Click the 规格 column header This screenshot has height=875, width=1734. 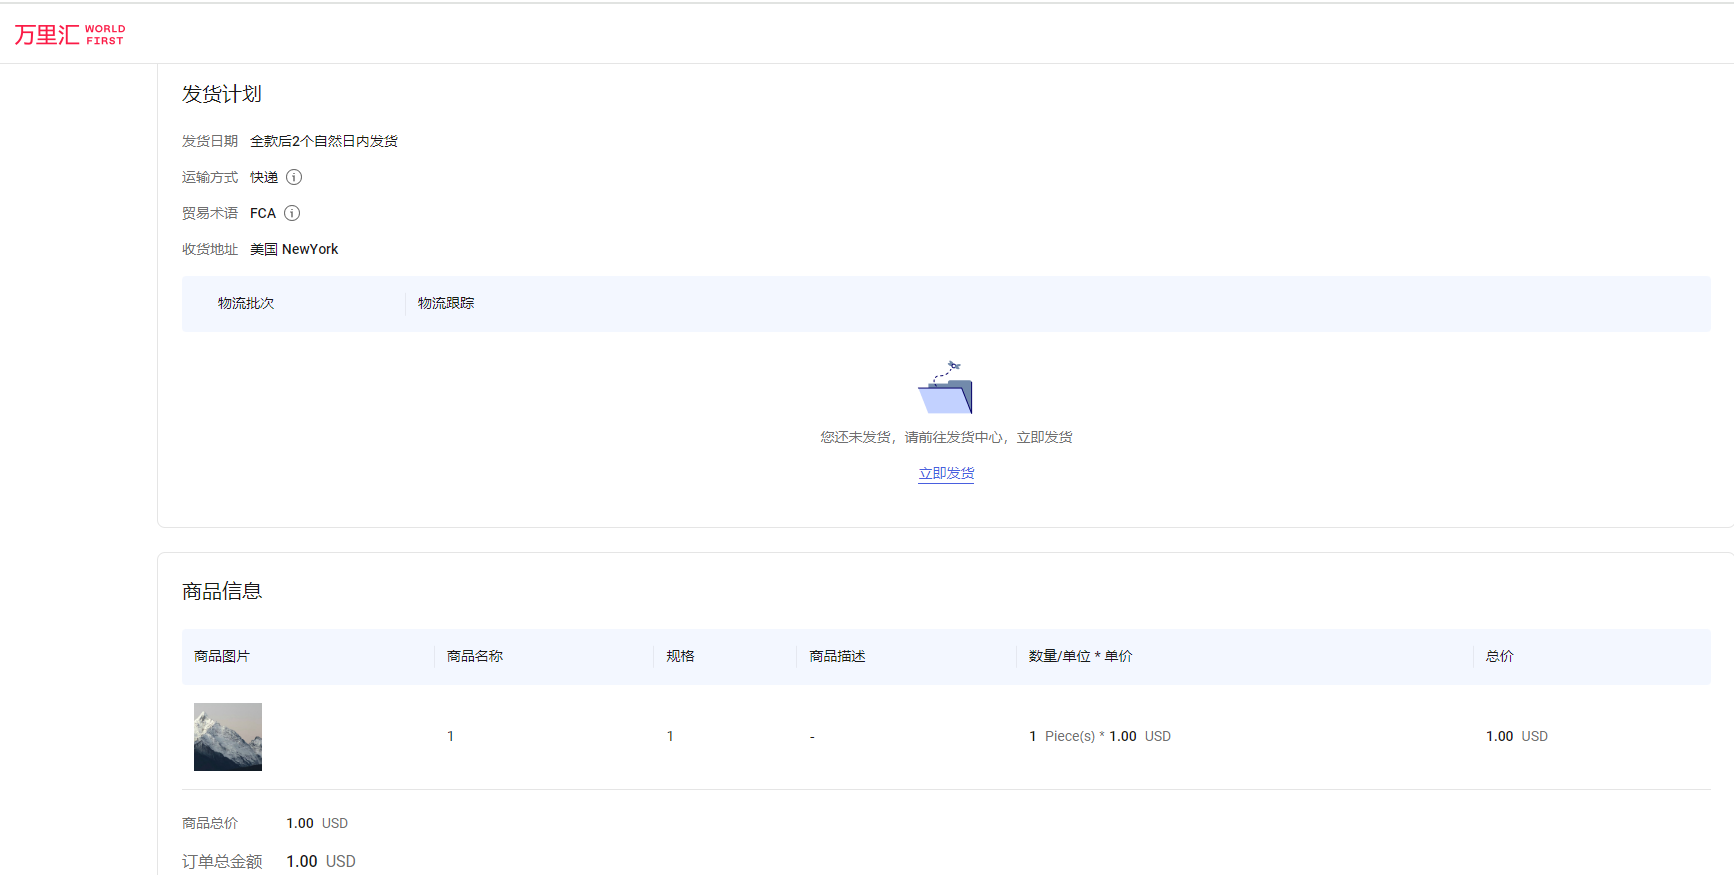pos(680,656)
